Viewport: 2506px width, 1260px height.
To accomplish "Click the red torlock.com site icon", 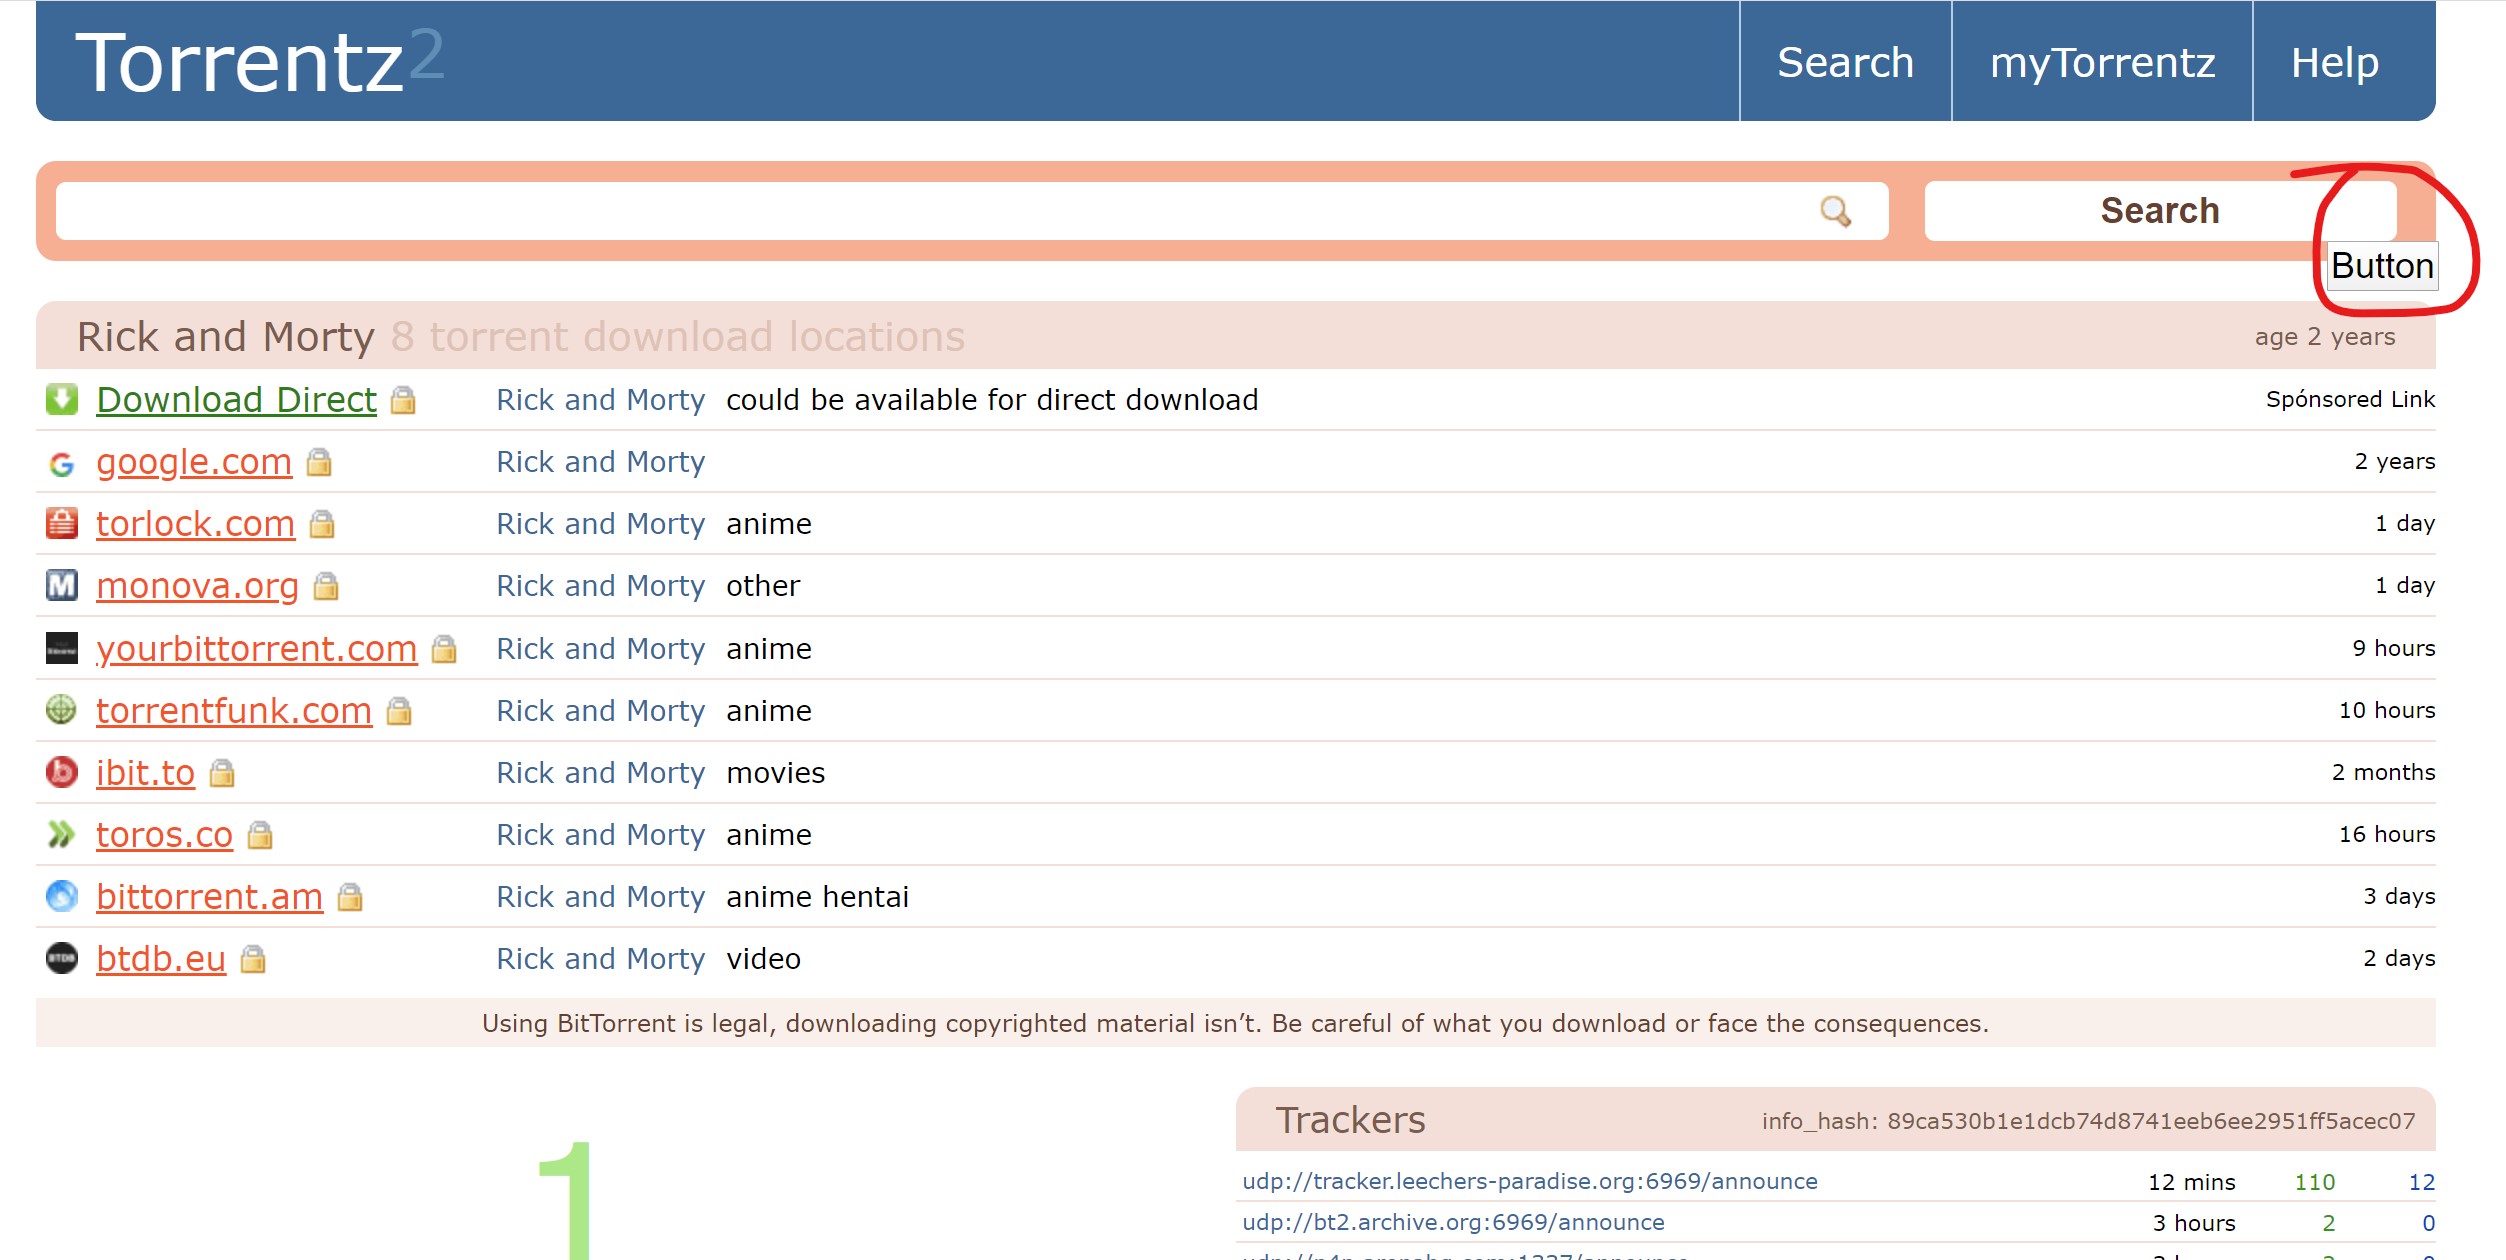I will pyautogui.click(x=62, y=523).
